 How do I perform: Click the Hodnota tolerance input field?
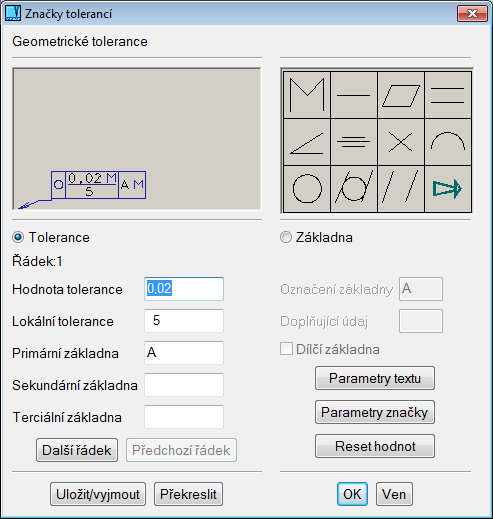184,289
